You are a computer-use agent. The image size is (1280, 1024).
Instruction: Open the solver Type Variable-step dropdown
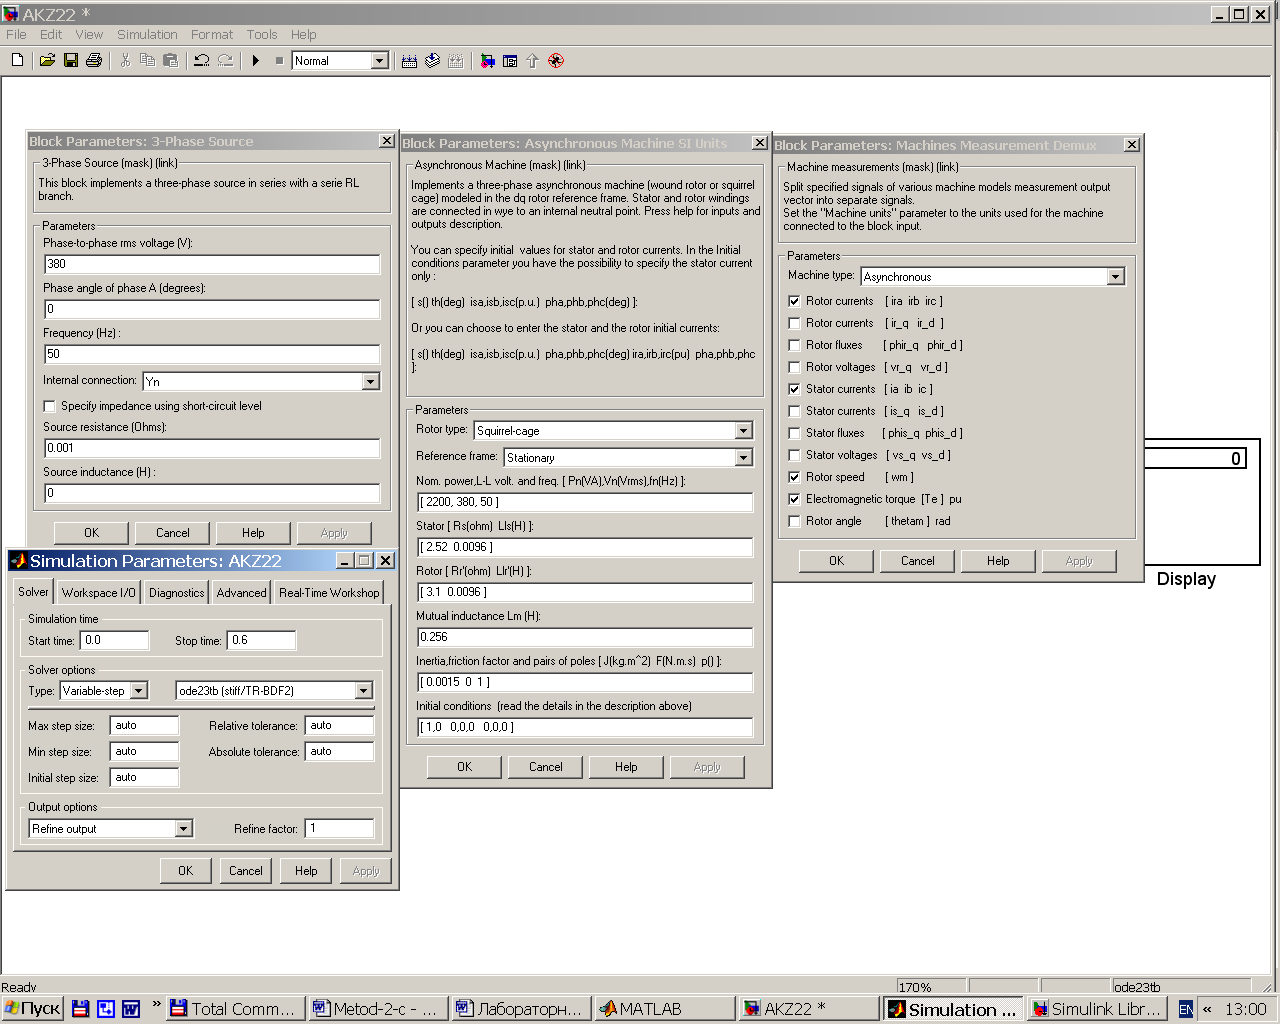tap(139, 691)
